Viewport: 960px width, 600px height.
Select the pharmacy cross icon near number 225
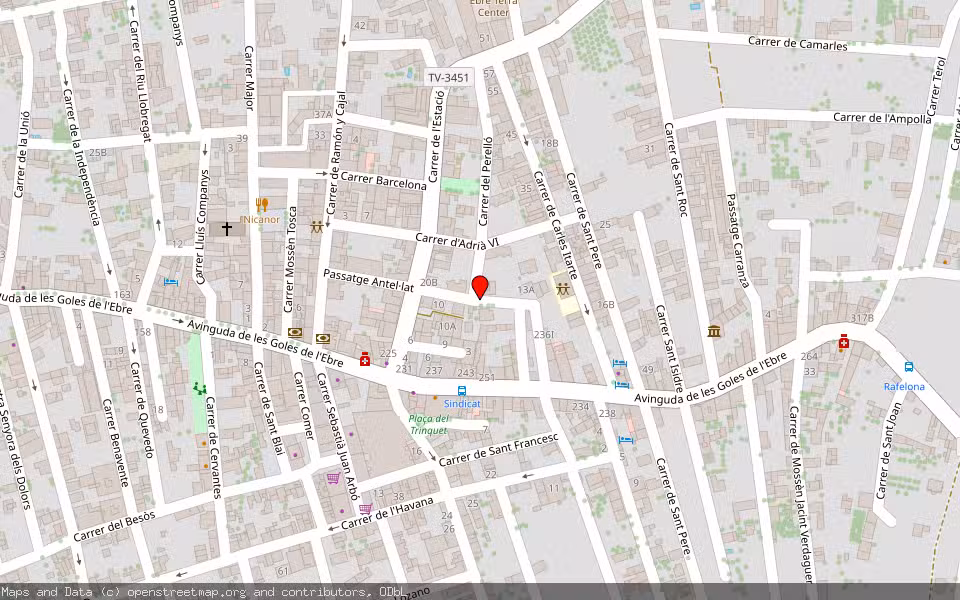(364, 360)
